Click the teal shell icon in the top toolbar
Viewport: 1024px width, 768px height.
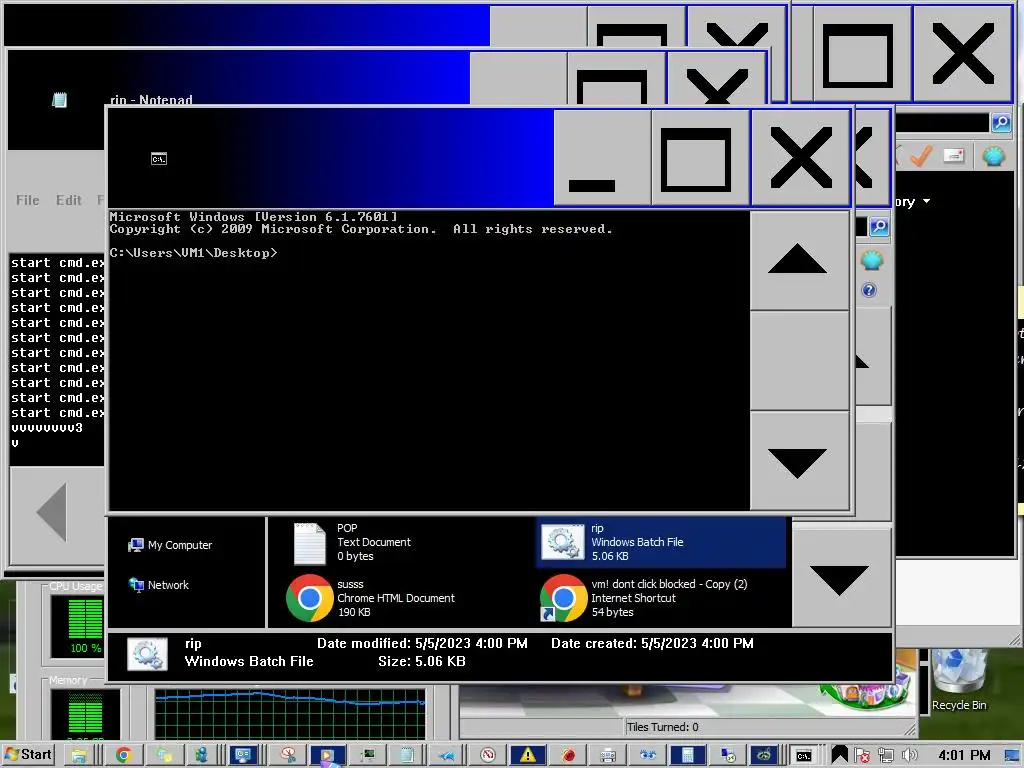993,156
